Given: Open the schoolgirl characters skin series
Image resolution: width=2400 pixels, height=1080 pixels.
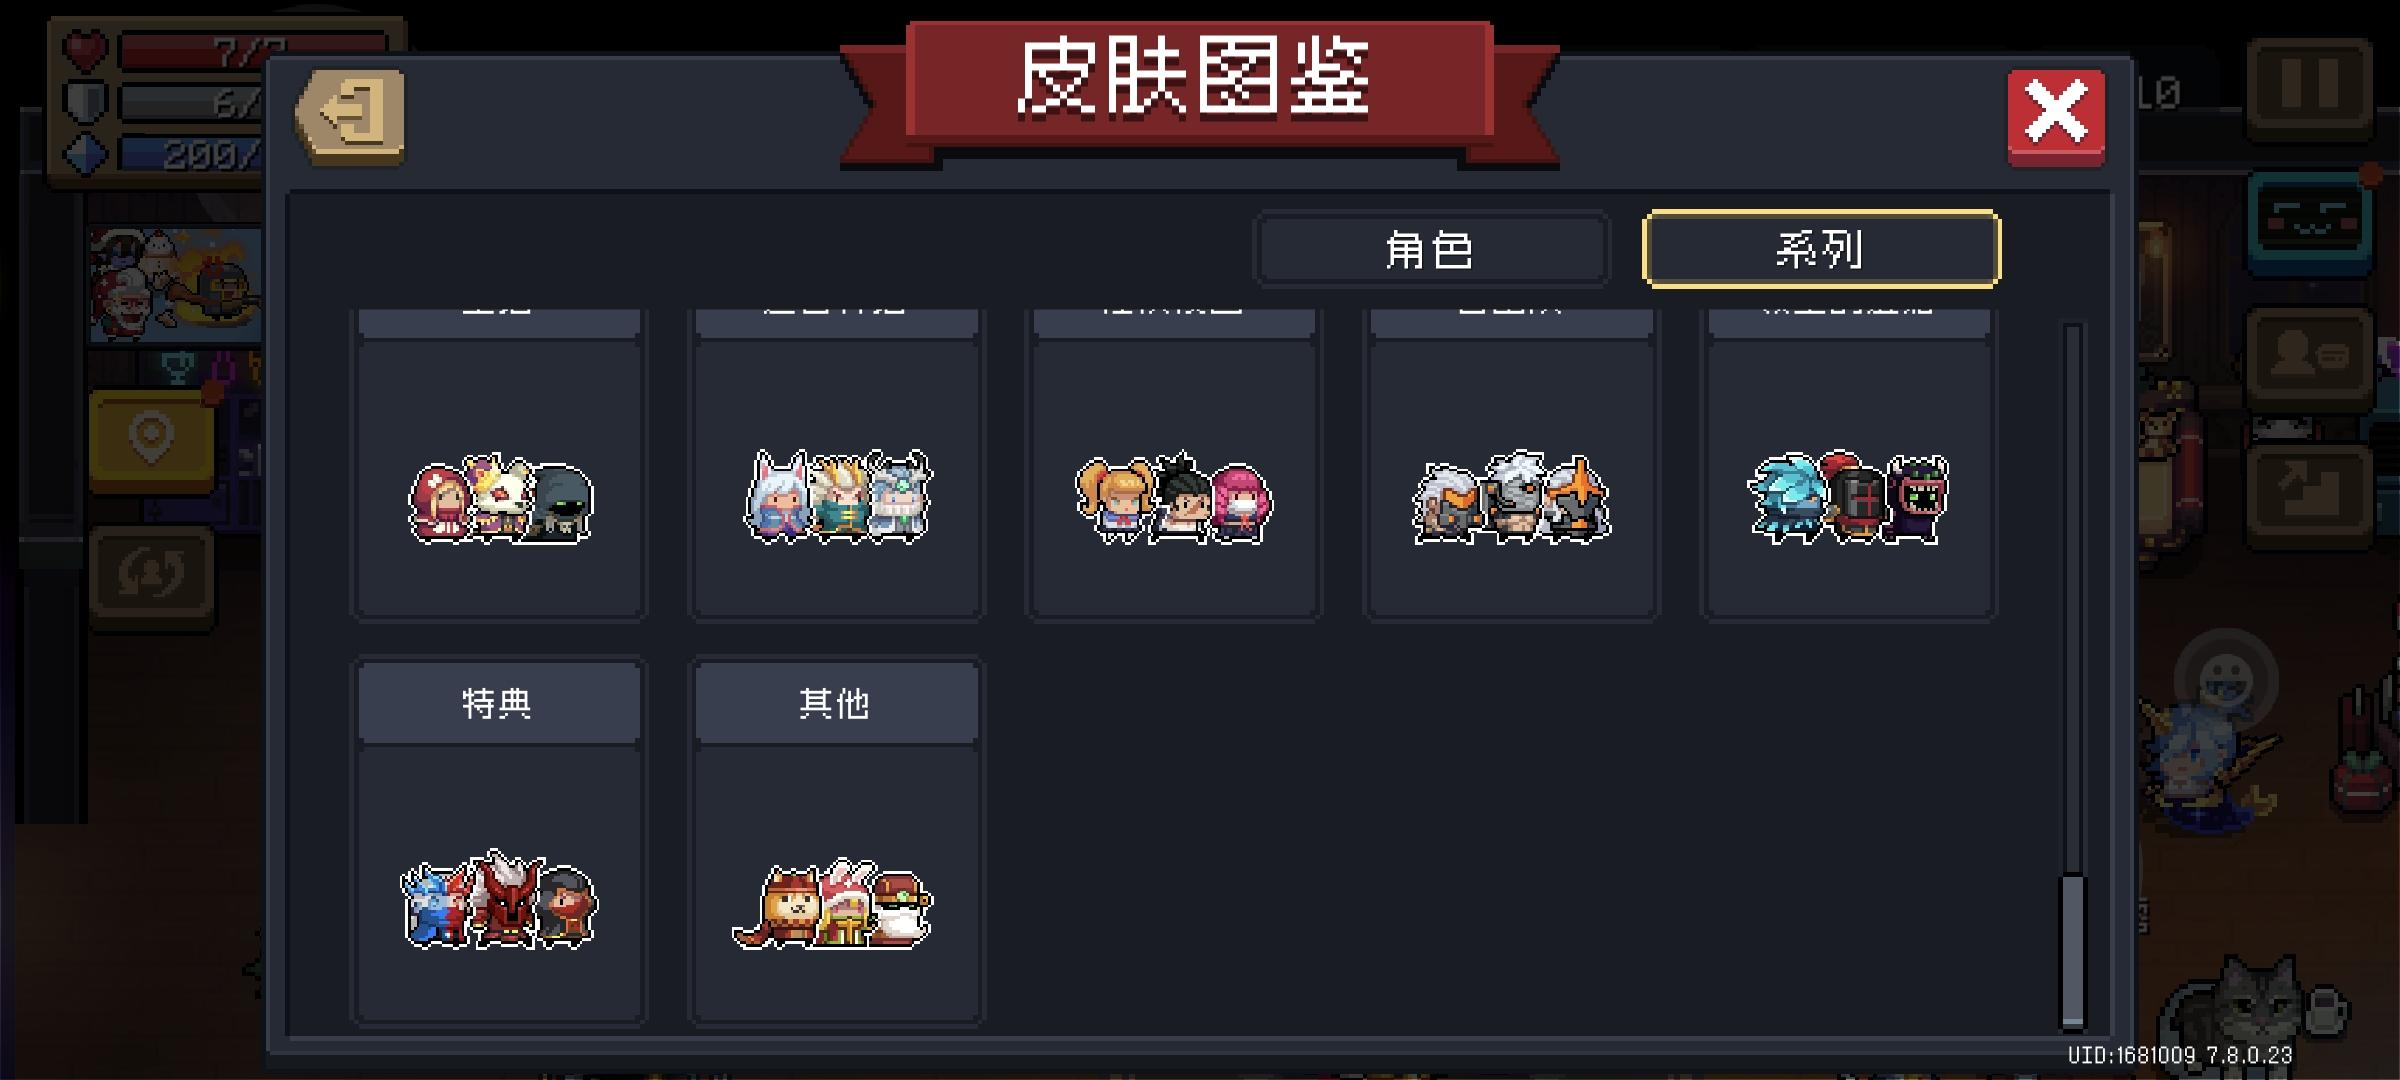Looking at the screenshot, I should tap(1174, 465).
